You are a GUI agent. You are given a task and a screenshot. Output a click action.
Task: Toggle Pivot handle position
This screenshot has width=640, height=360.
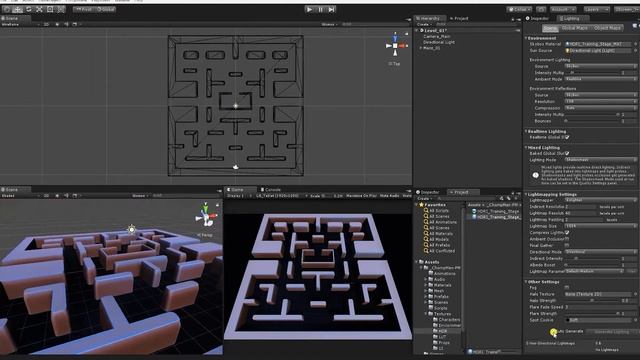[84, 9]
